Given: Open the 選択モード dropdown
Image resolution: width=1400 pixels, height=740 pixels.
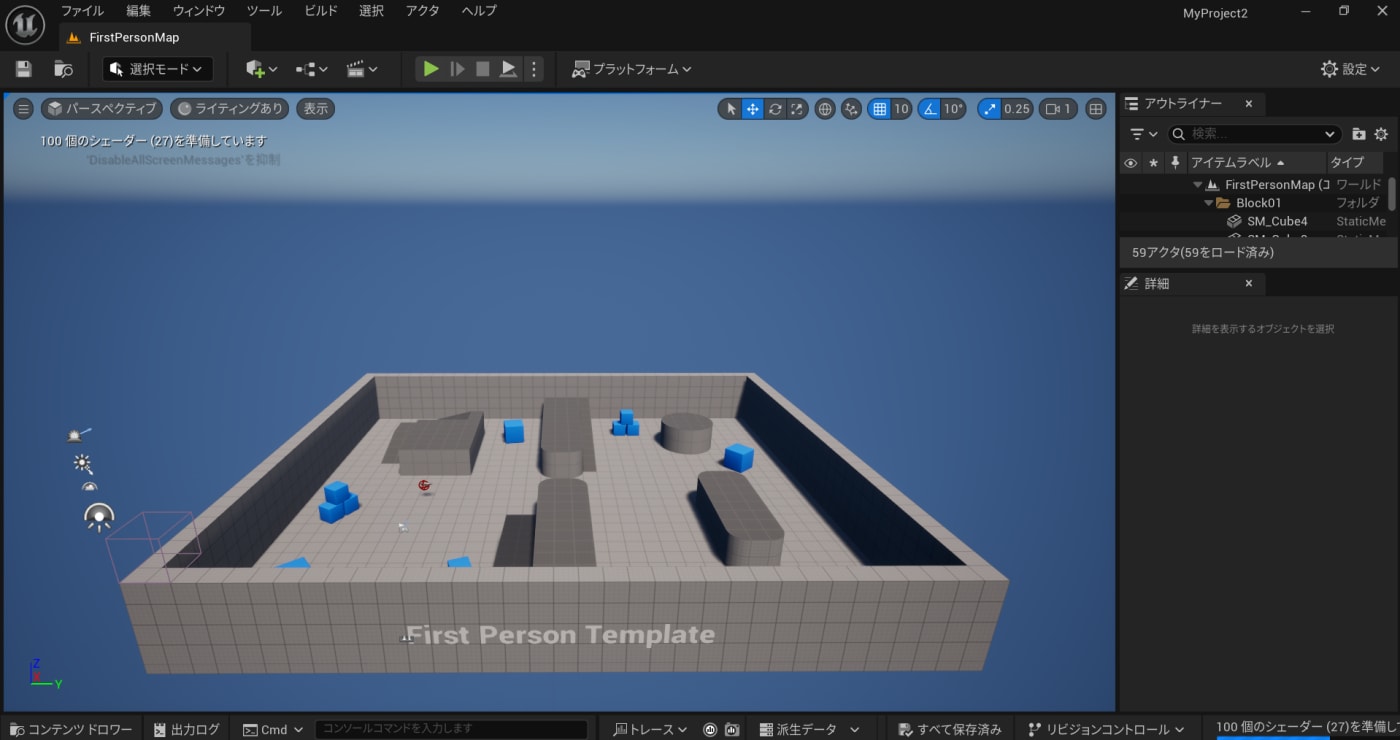Looking at the screenshot, I should point(157,69).
